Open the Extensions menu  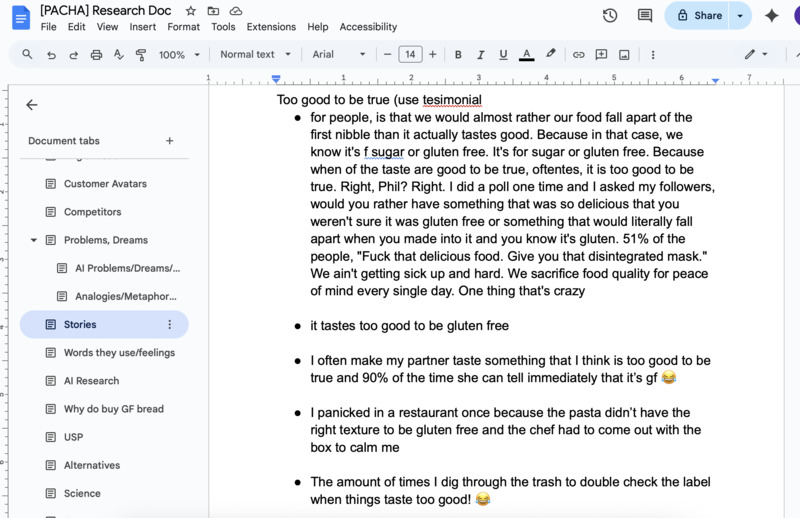pos(271,27)
